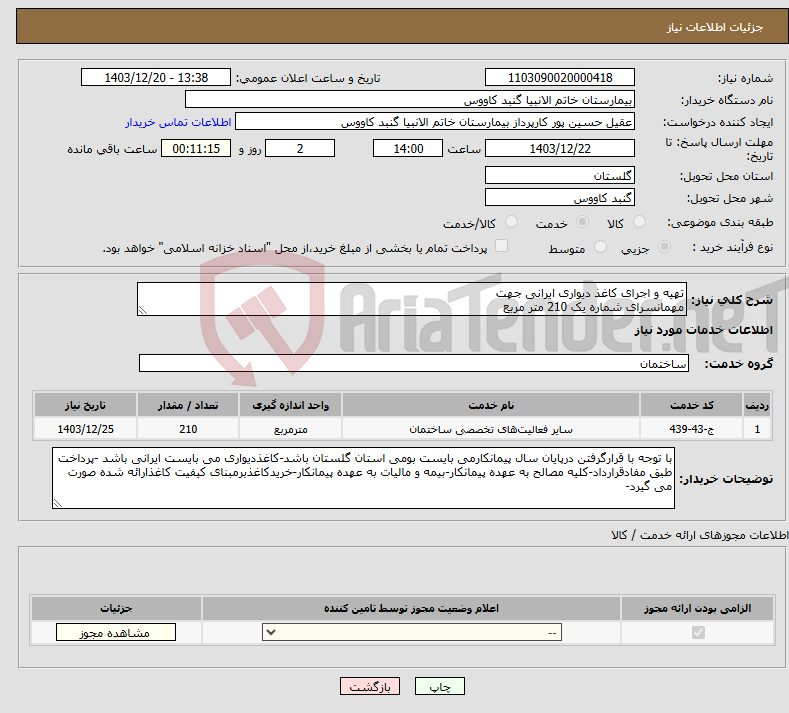Click the جزئیات اطلاعات نیاز page title
Screen dimensions: 789x713
[715, 27]
